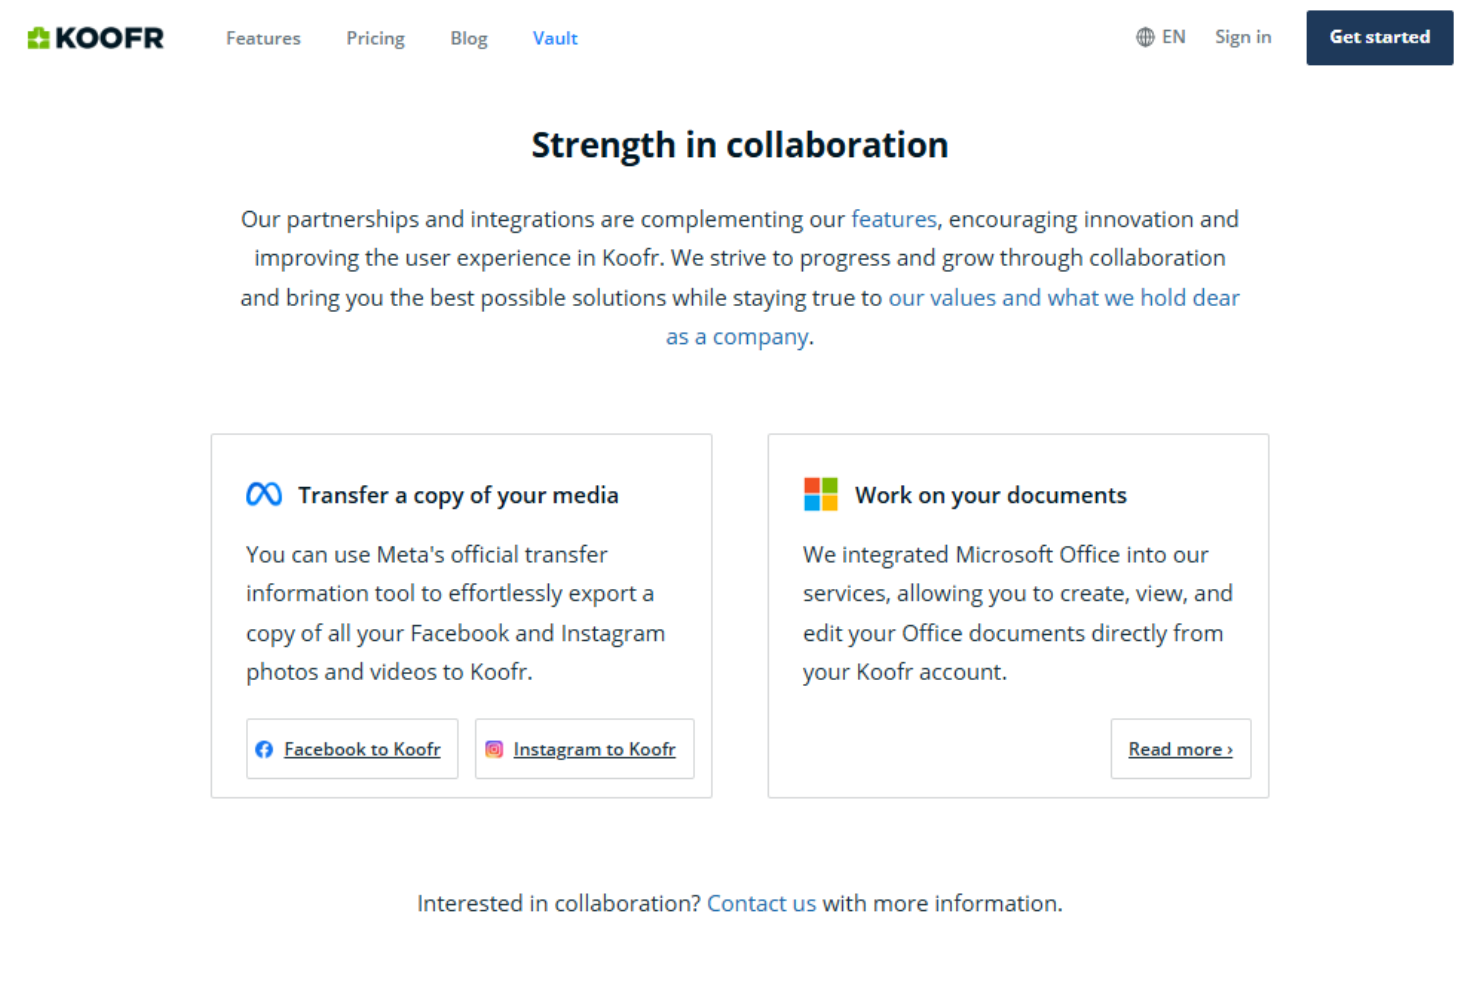
Task: Switch to the Pricing page
Action: [375, 38]
